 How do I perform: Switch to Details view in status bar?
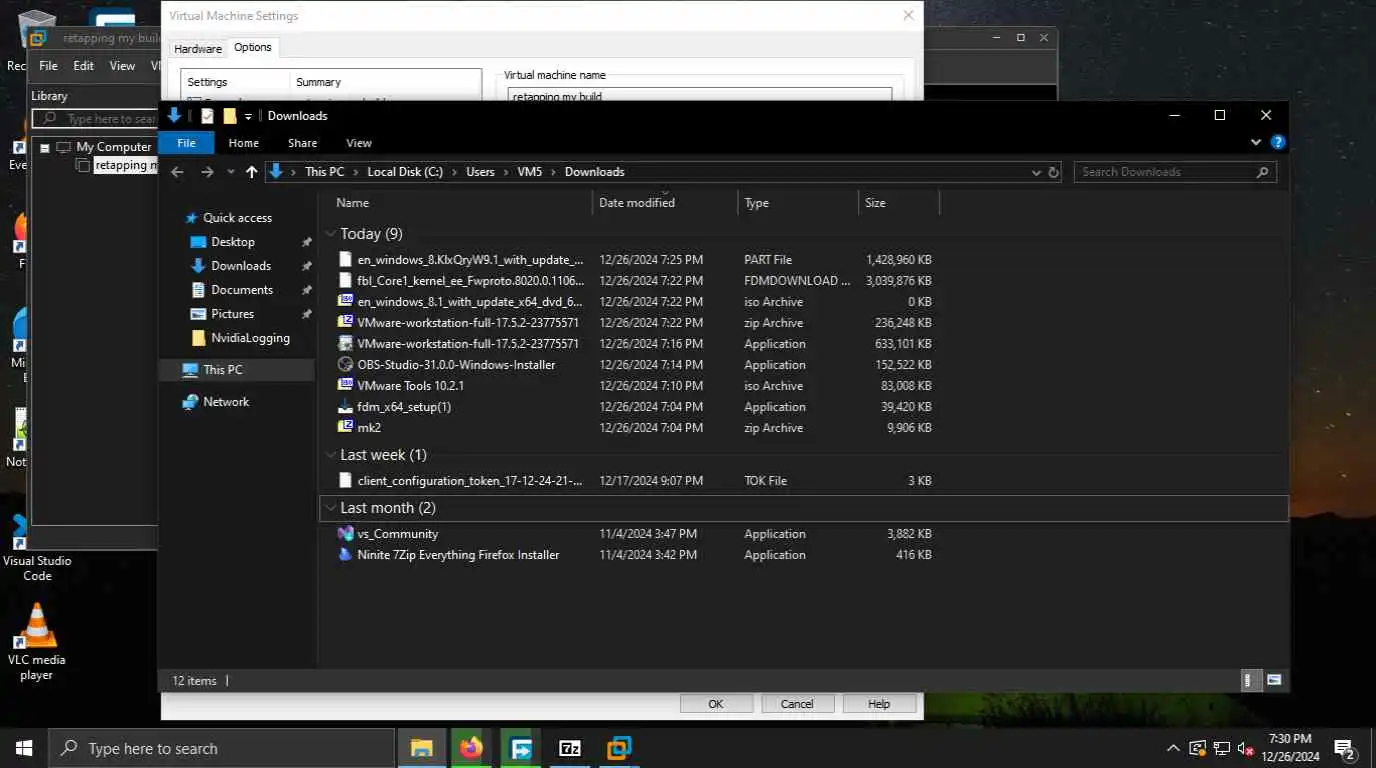1248,681
